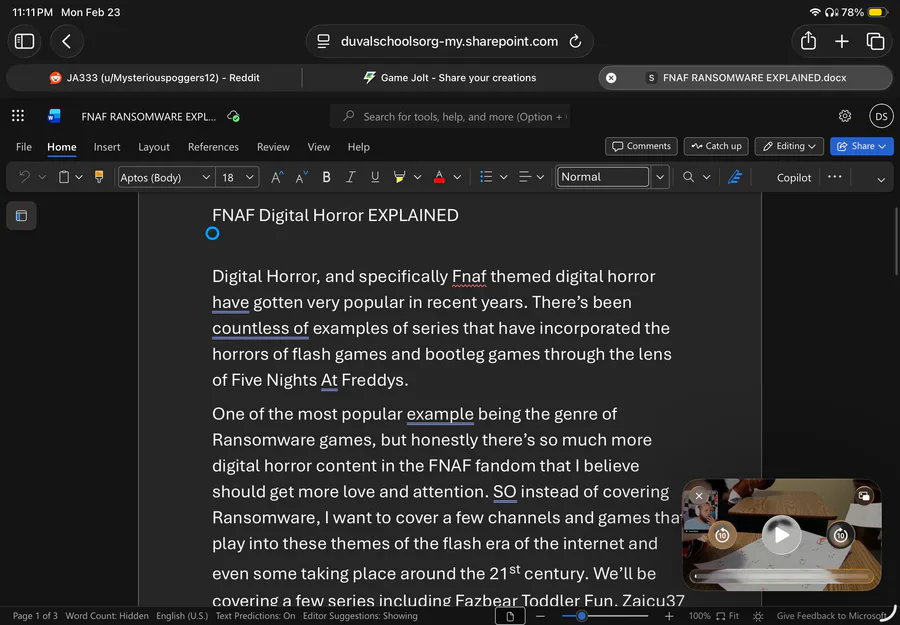Adjust the zoom slider in status bar

click(604, 616)
